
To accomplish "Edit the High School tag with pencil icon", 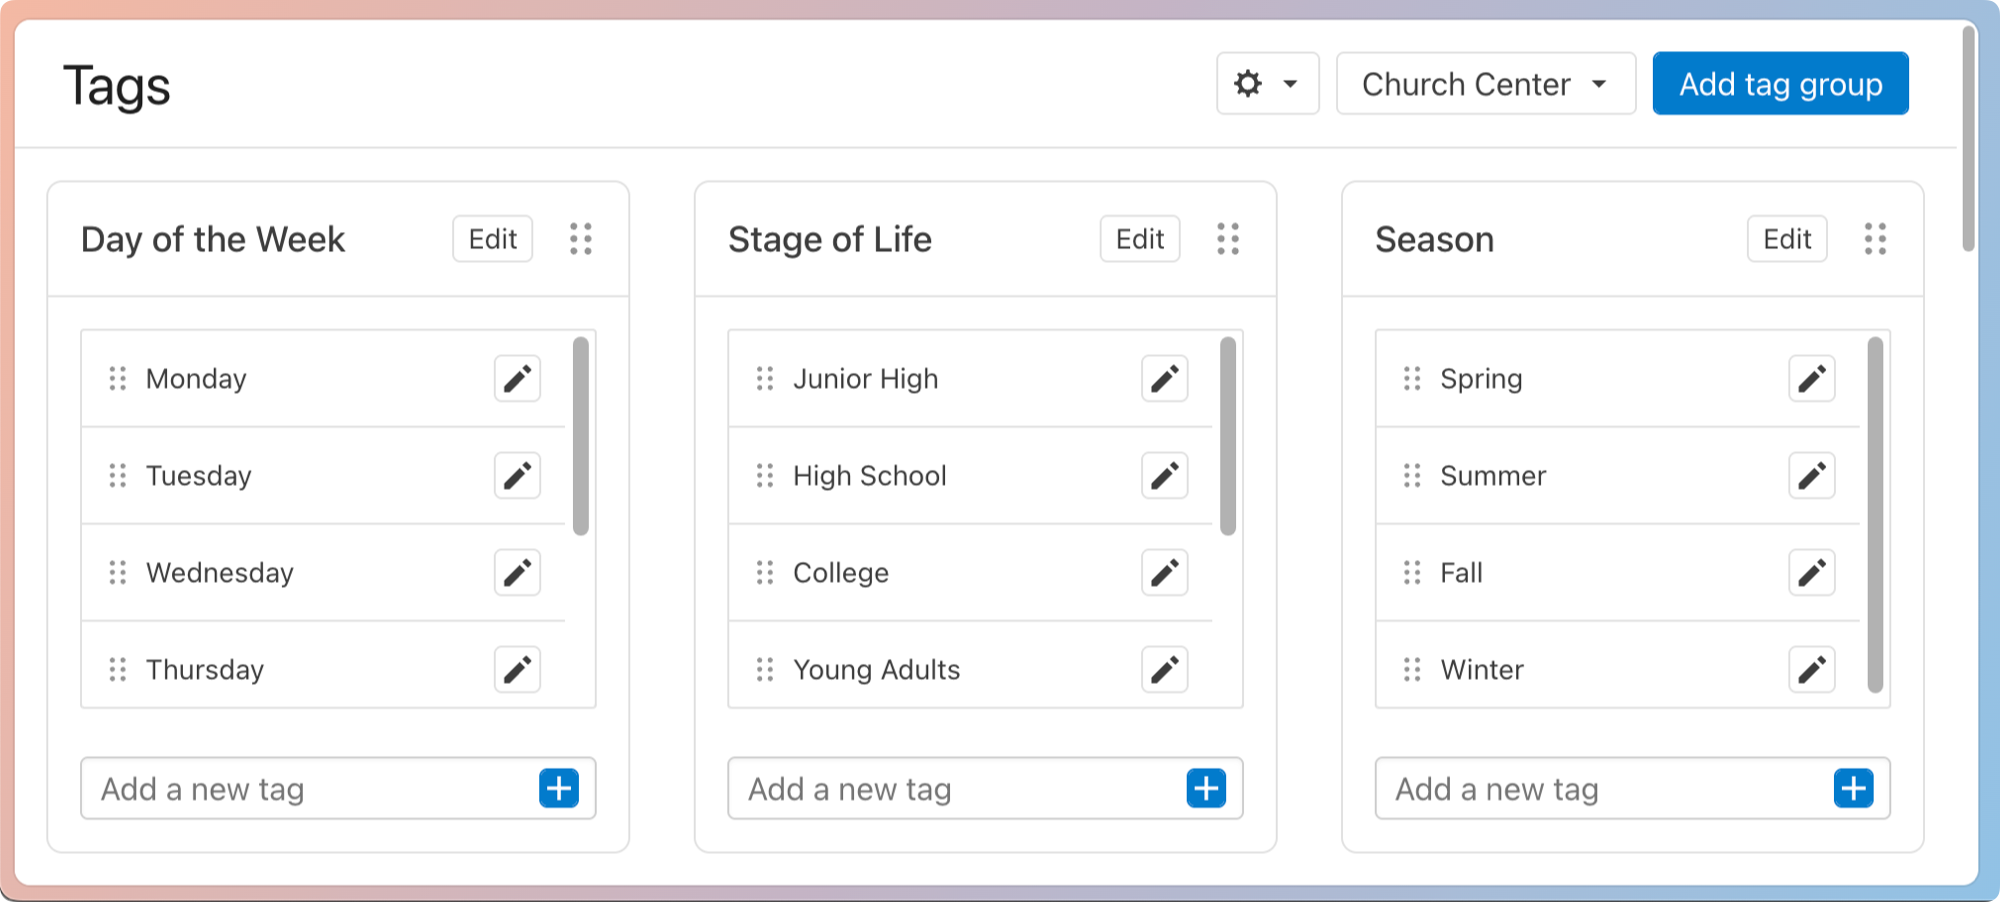I will [x=1164, y=476].
